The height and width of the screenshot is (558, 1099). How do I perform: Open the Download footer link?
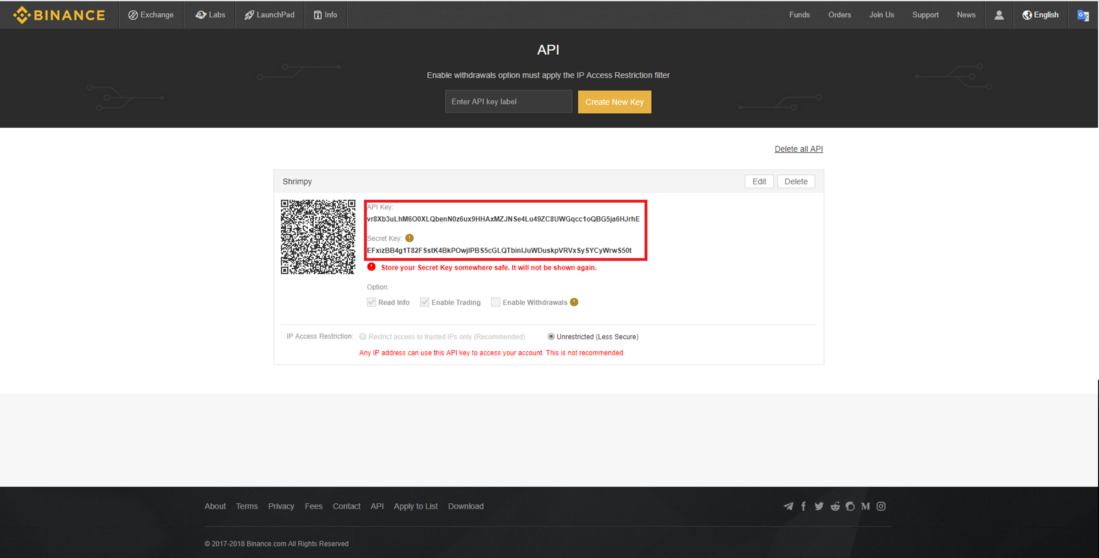click(465, 506)
